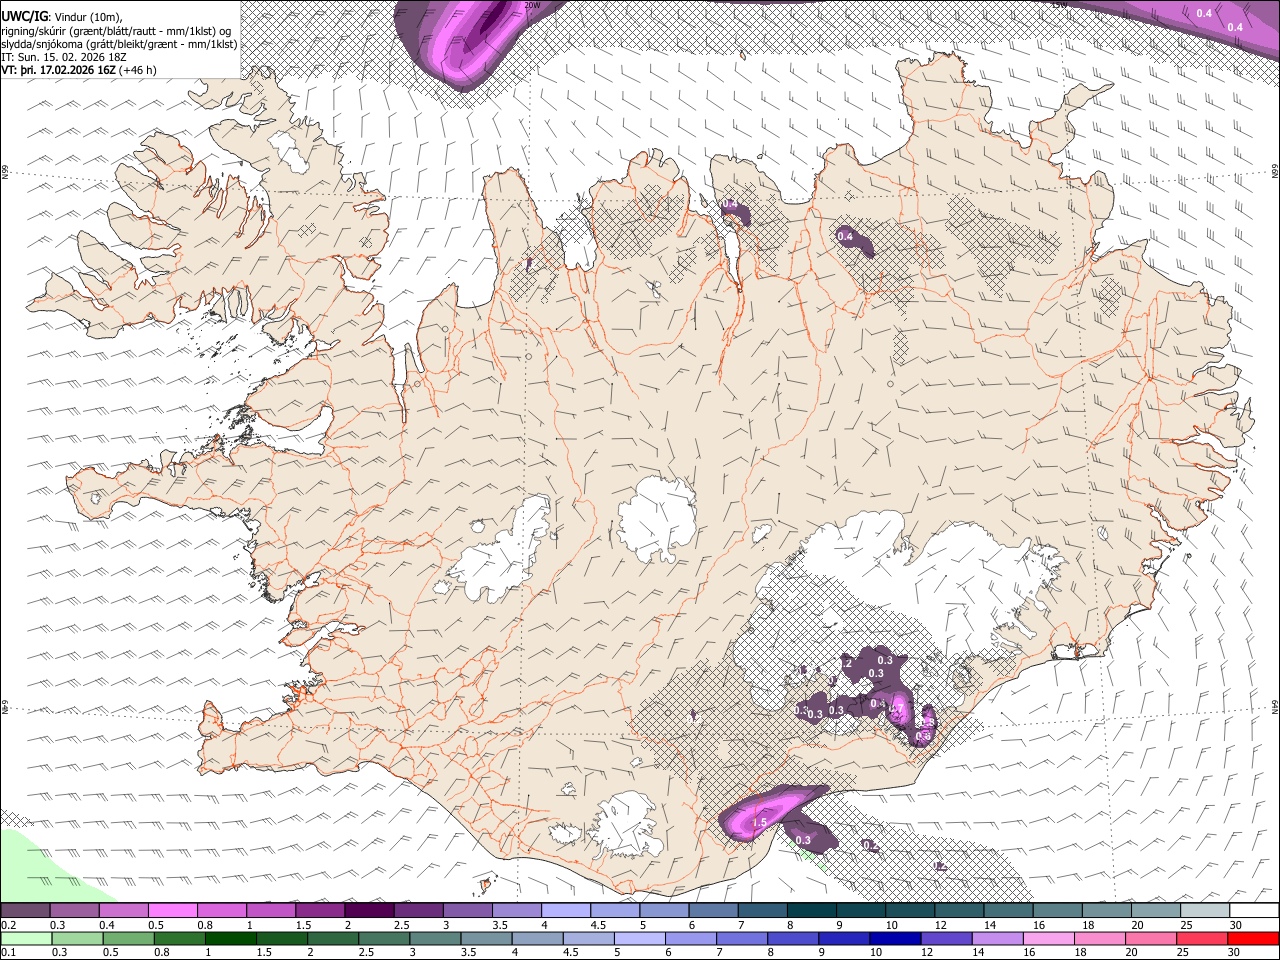Select the darkest green bottom-row swatch between 1 and 1.5
The image size is (1280, 960).
231,938
